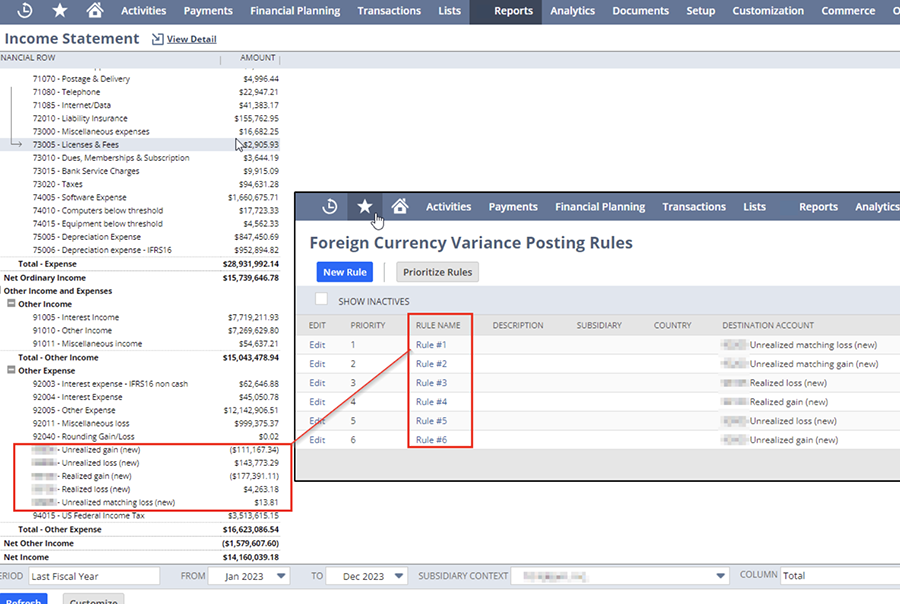Click the home icon in the overlay navigation bar
This screenshot has width=900, height=604.
point(400,207)
